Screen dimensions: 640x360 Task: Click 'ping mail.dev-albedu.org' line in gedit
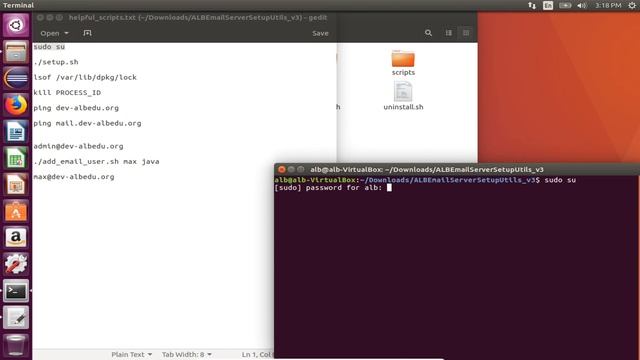coord(87,123)
